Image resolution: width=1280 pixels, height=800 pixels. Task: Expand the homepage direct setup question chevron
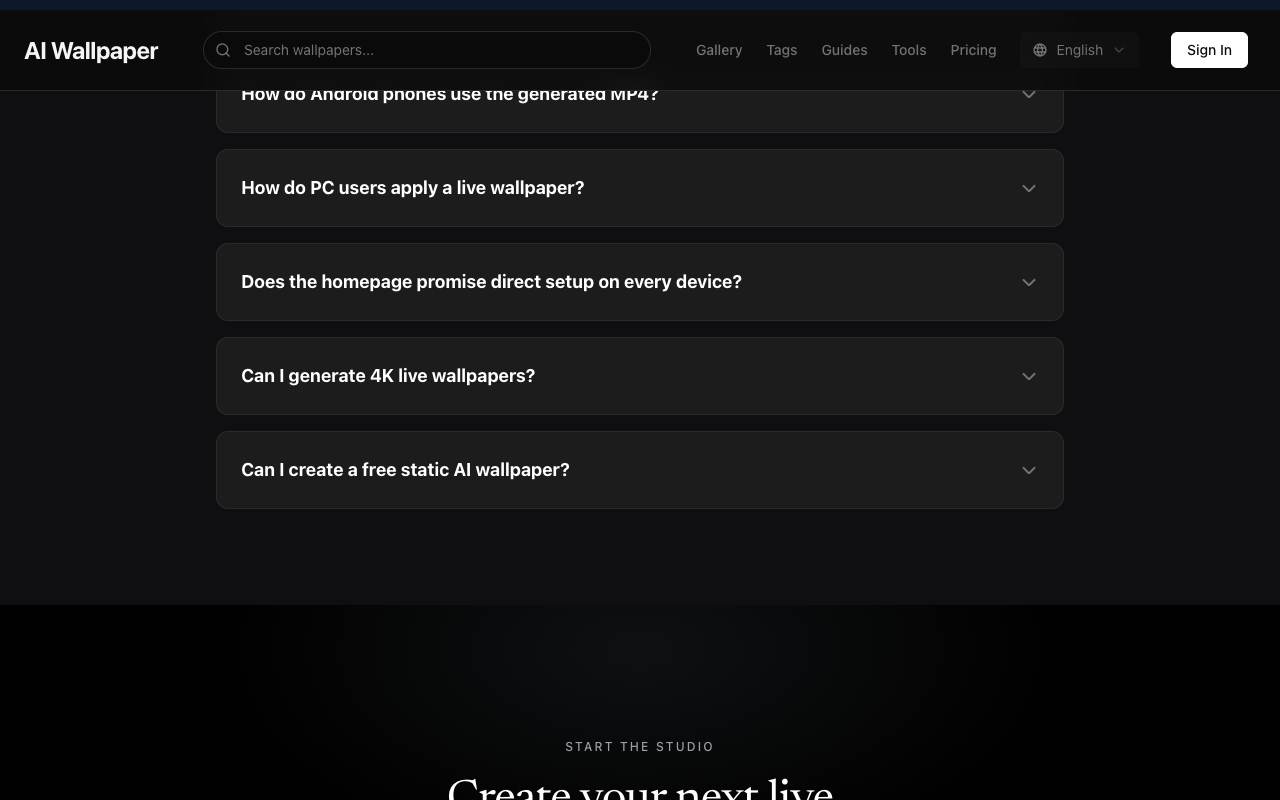(x=1028, y=282)
